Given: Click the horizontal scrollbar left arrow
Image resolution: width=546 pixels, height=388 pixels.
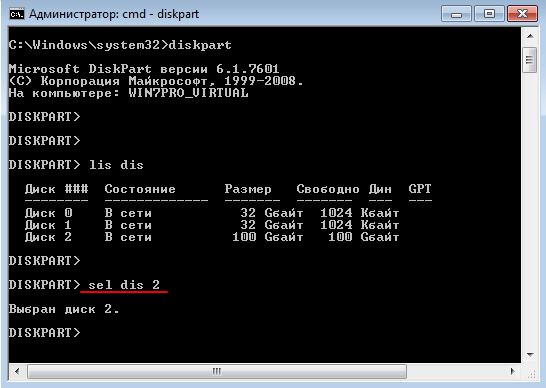Looking at the screenshot, I should (17, 371).
